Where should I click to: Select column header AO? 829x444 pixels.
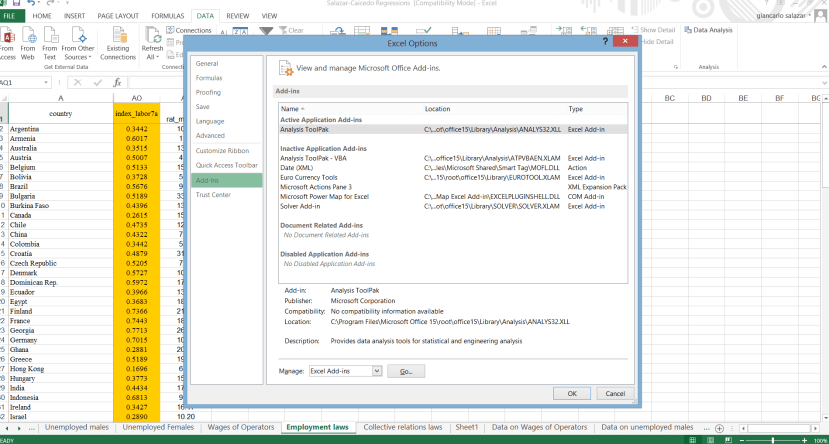click(x=137, y=98)
